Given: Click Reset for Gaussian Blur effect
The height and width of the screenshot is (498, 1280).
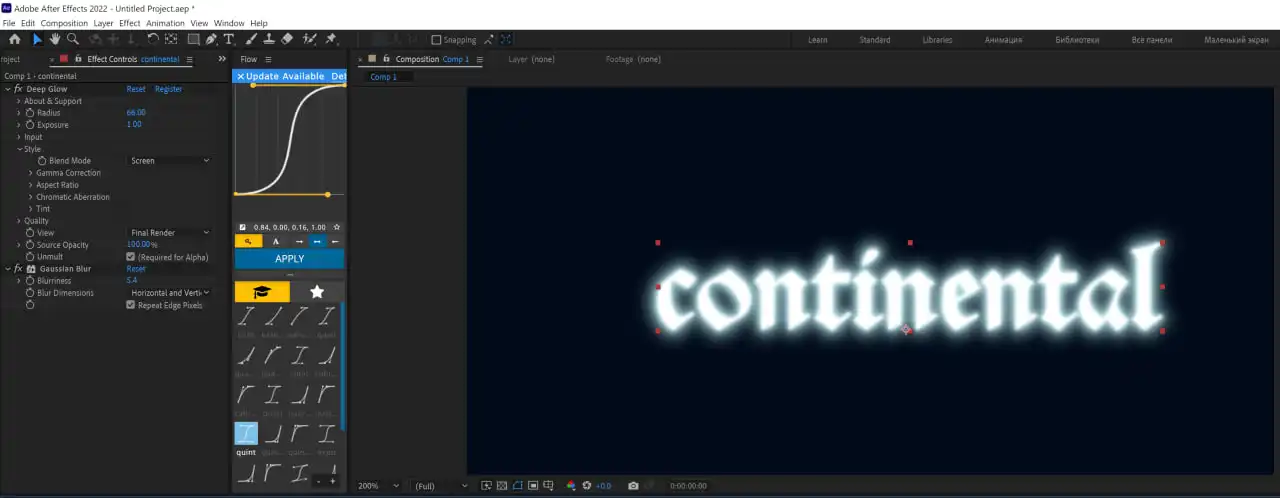Looking at the screenshot, I should 136,269.
